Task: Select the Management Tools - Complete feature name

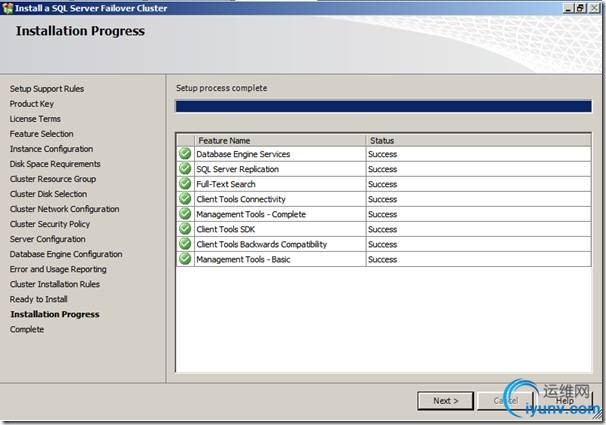Action: point(251,214)
